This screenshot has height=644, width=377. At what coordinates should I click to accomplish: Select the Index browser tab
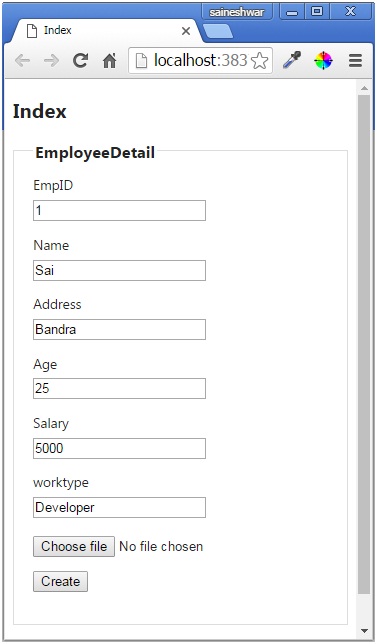click(105, 30)
